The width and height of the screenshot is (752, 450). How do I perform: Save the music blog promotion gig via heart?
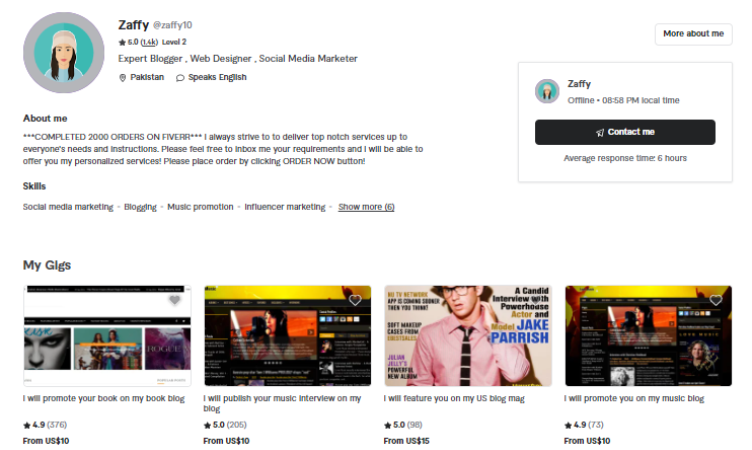pos(715,300)
